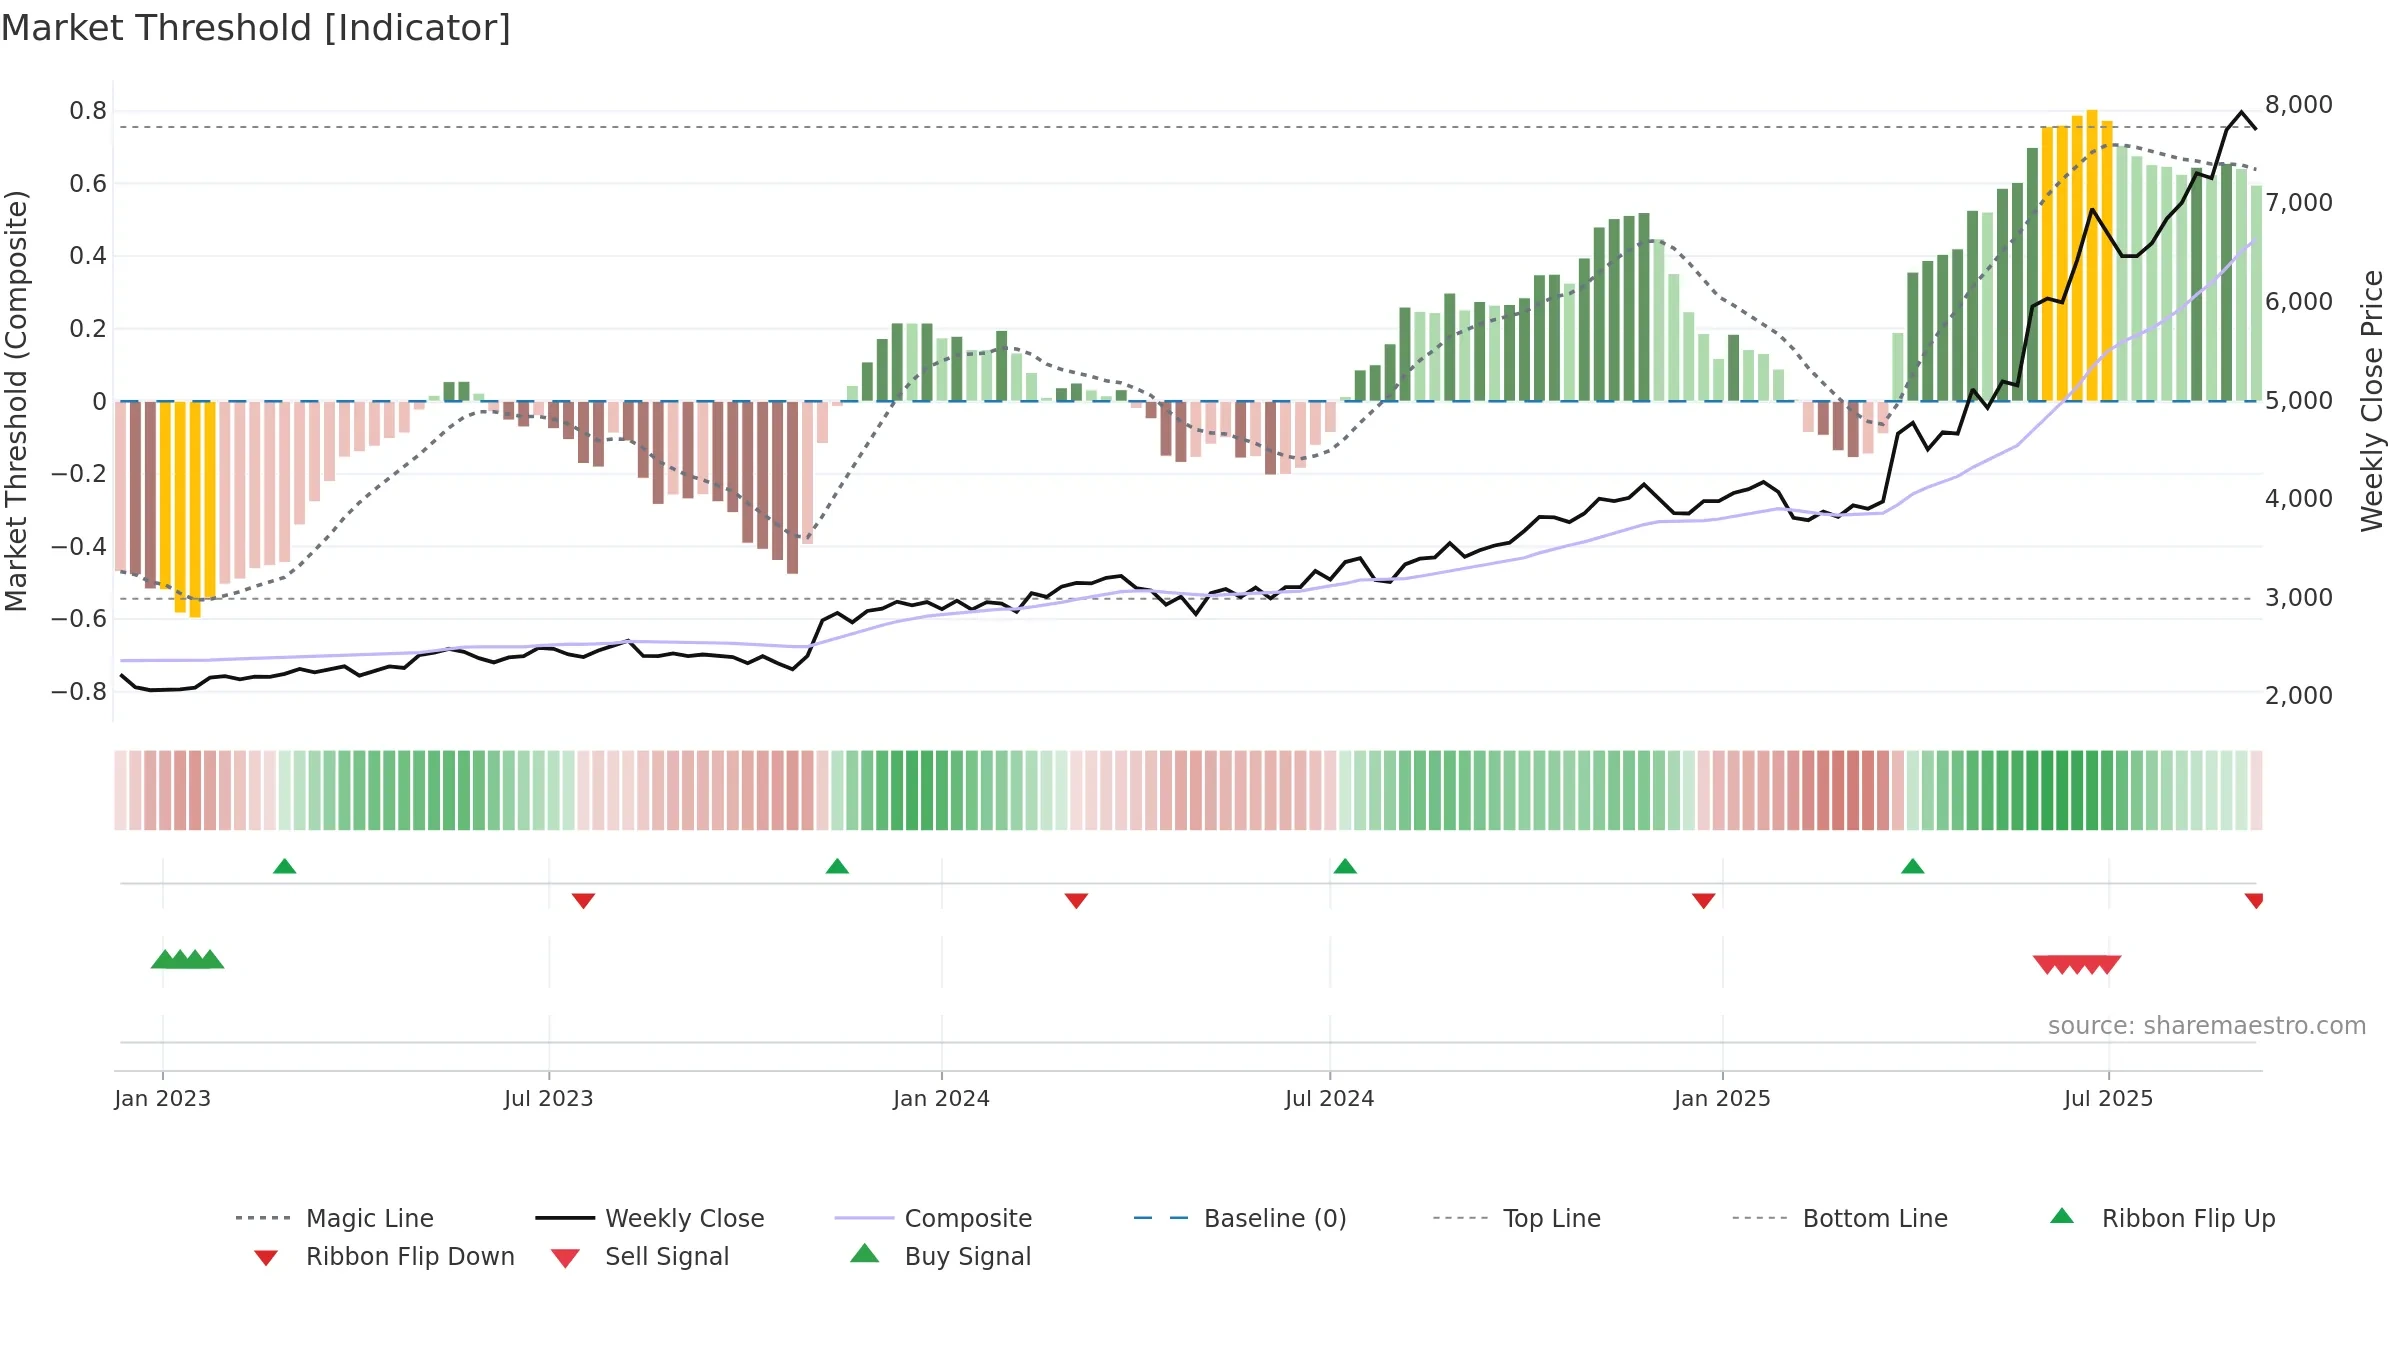Viewport: 2400px width, 1350px height.
Task: Toggle the Sell Signal legend entry
Action: point(640,1256)
